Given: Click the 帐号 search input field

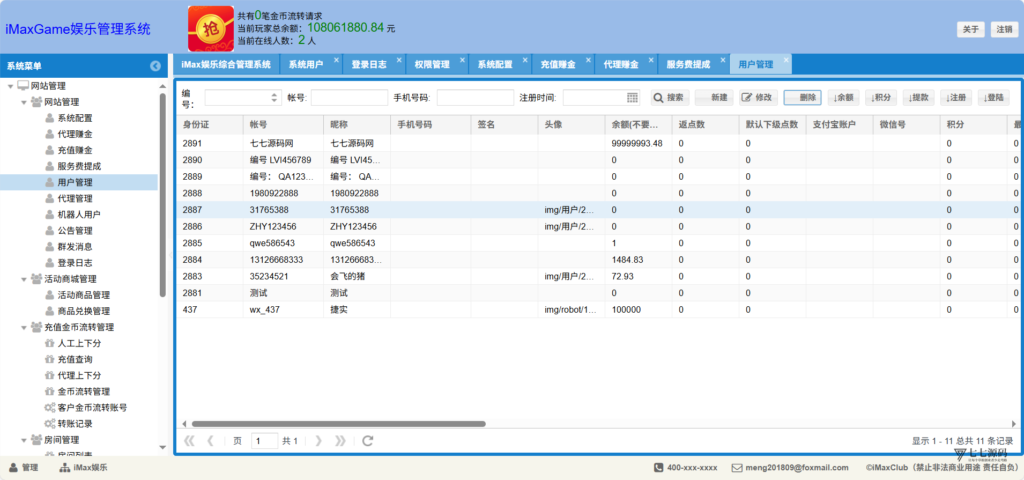Looking at the screenshot, I should click(349, 97).
